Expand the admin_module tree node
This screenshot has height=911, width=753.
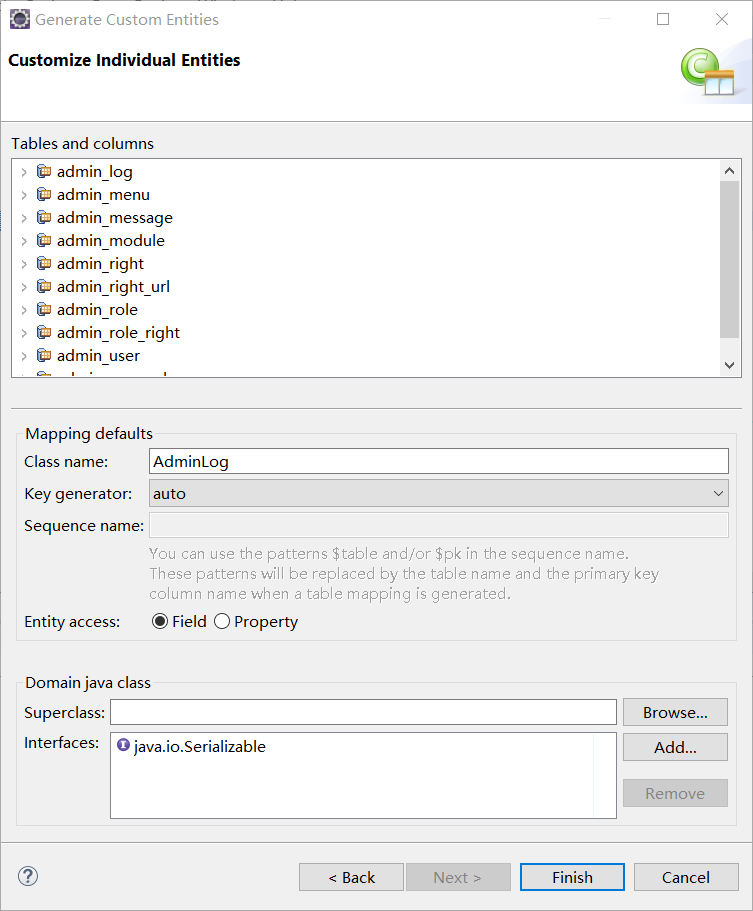coord(24,241)
